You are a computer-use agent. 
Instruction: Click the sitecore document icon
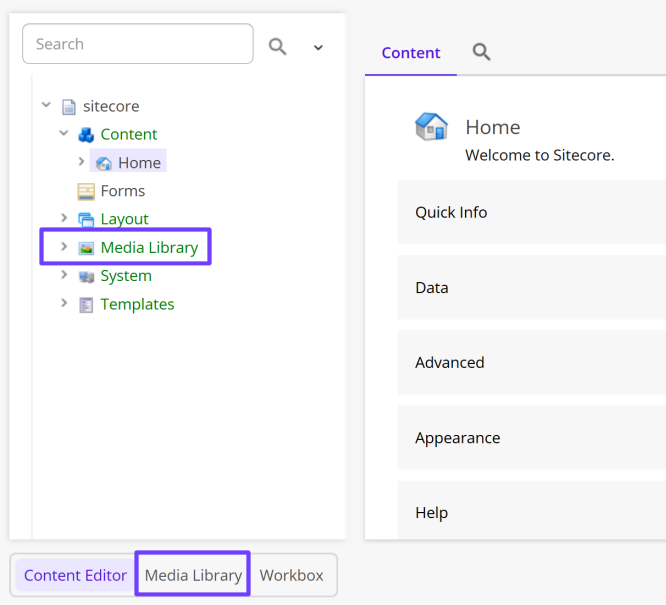point(69,107)
